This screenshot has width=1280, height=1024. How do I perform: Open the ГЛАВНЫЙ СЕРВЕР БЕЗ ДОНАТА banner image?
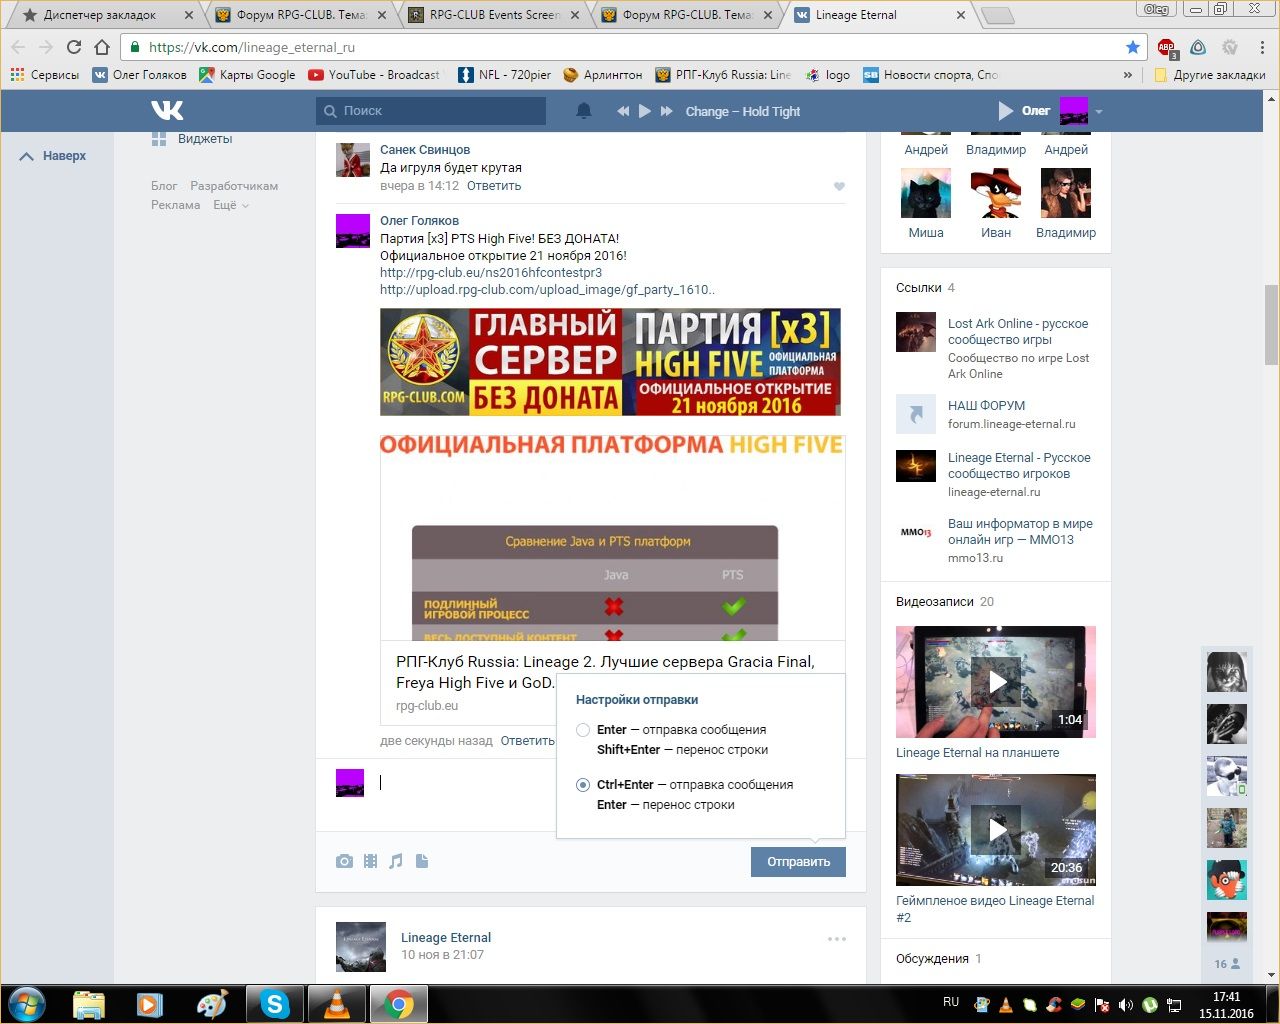[x=610, y=362]
